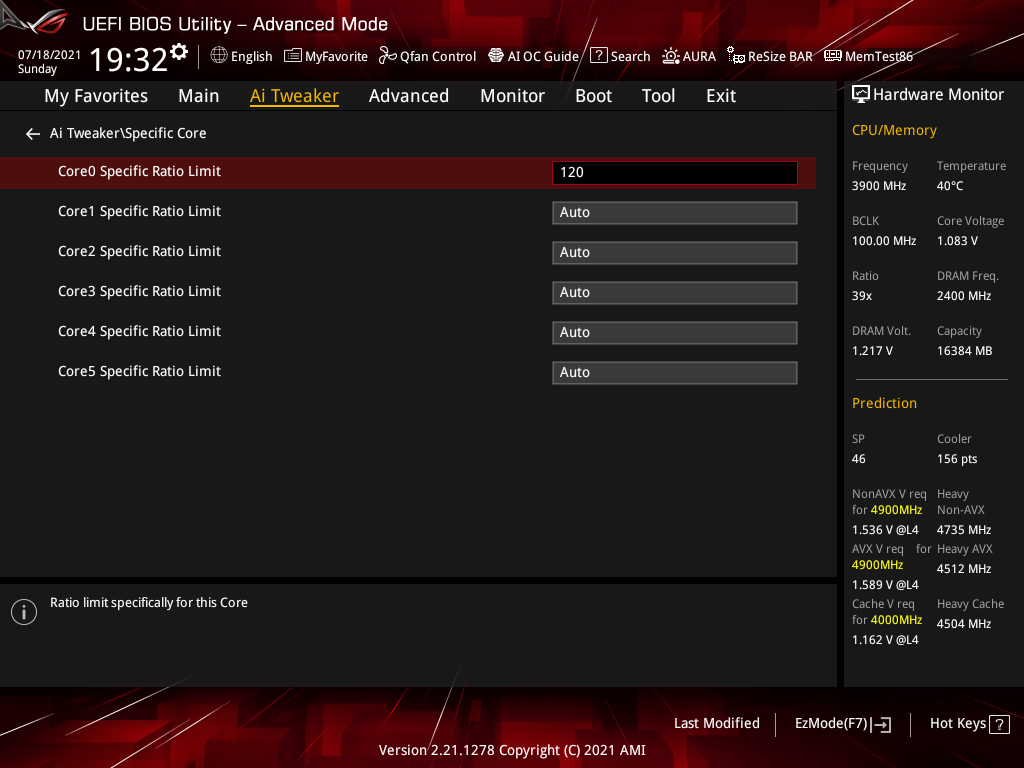Open MyFavorite settings shortcut
This screenshot has width=1024, height=768.
(326, 56)
